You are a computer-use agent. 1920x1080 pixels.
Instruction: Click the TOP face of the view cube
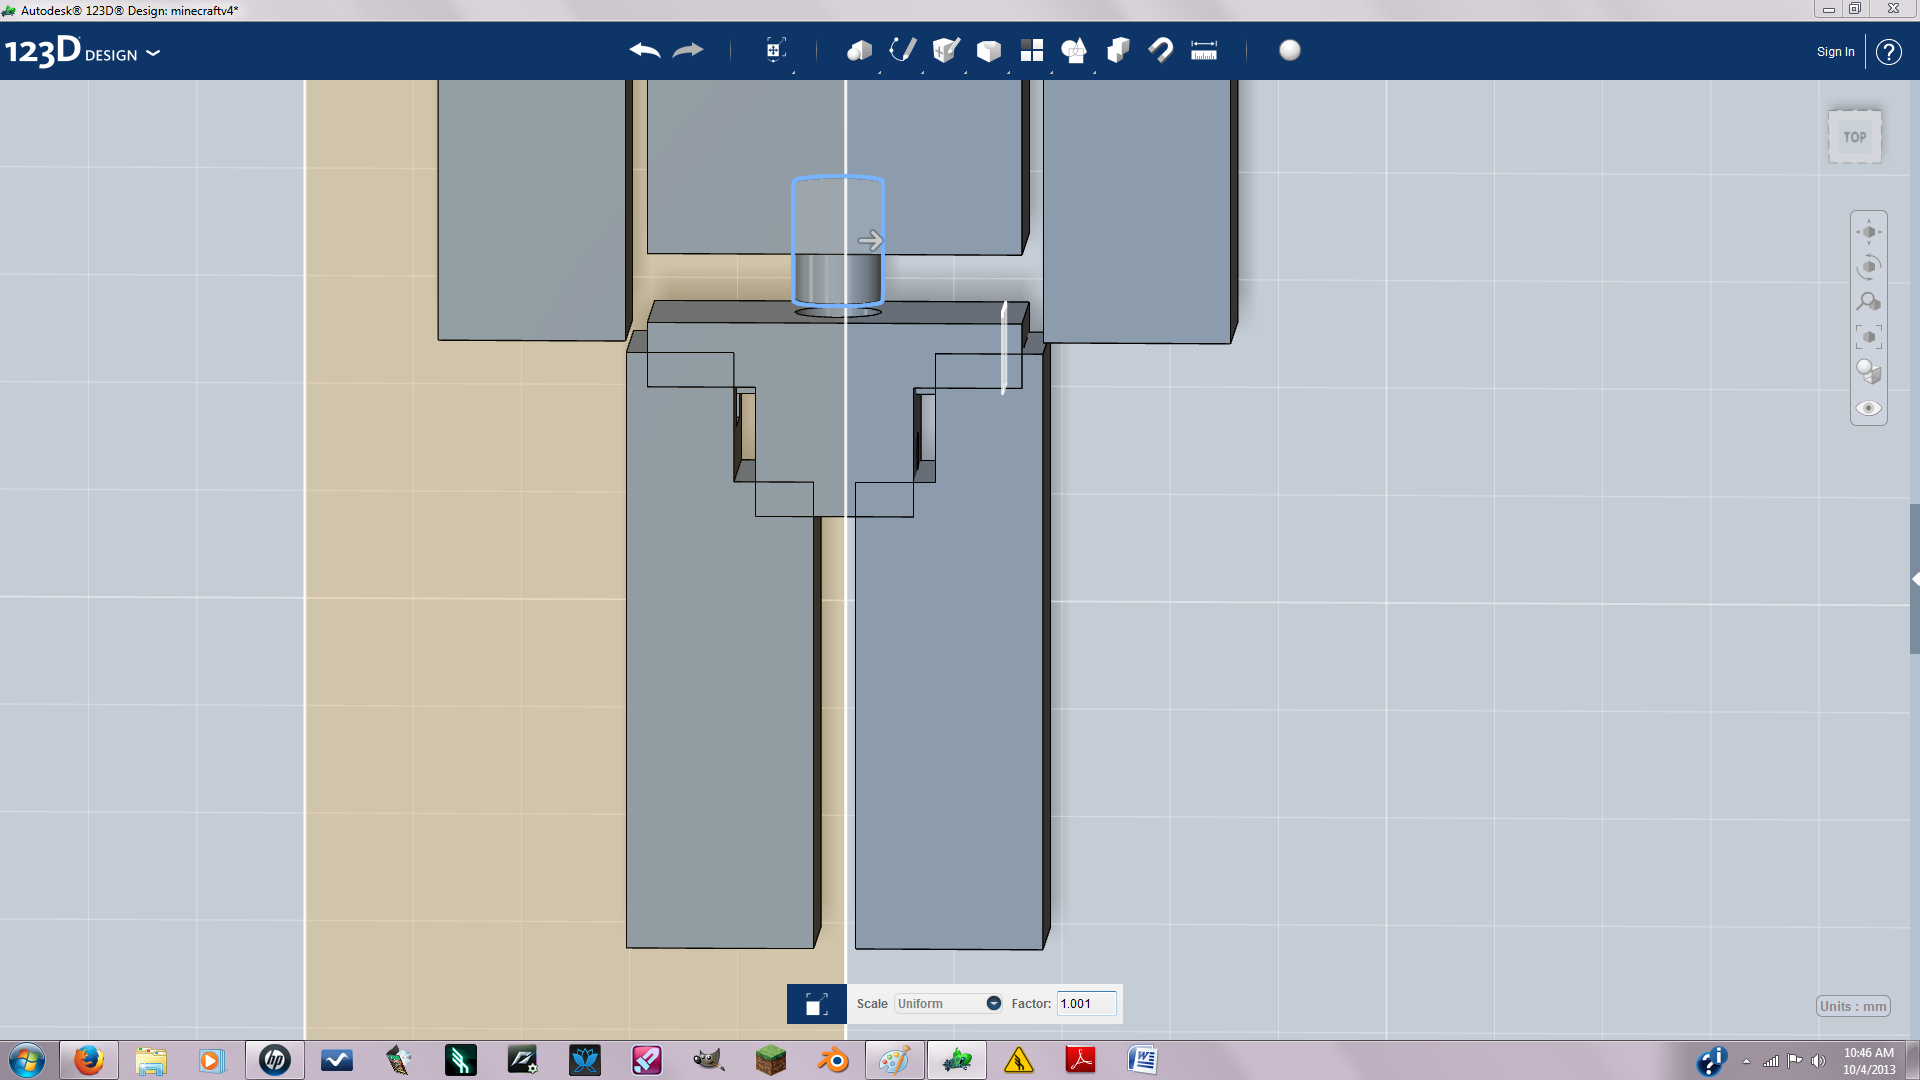click(x=1855, y=137)
